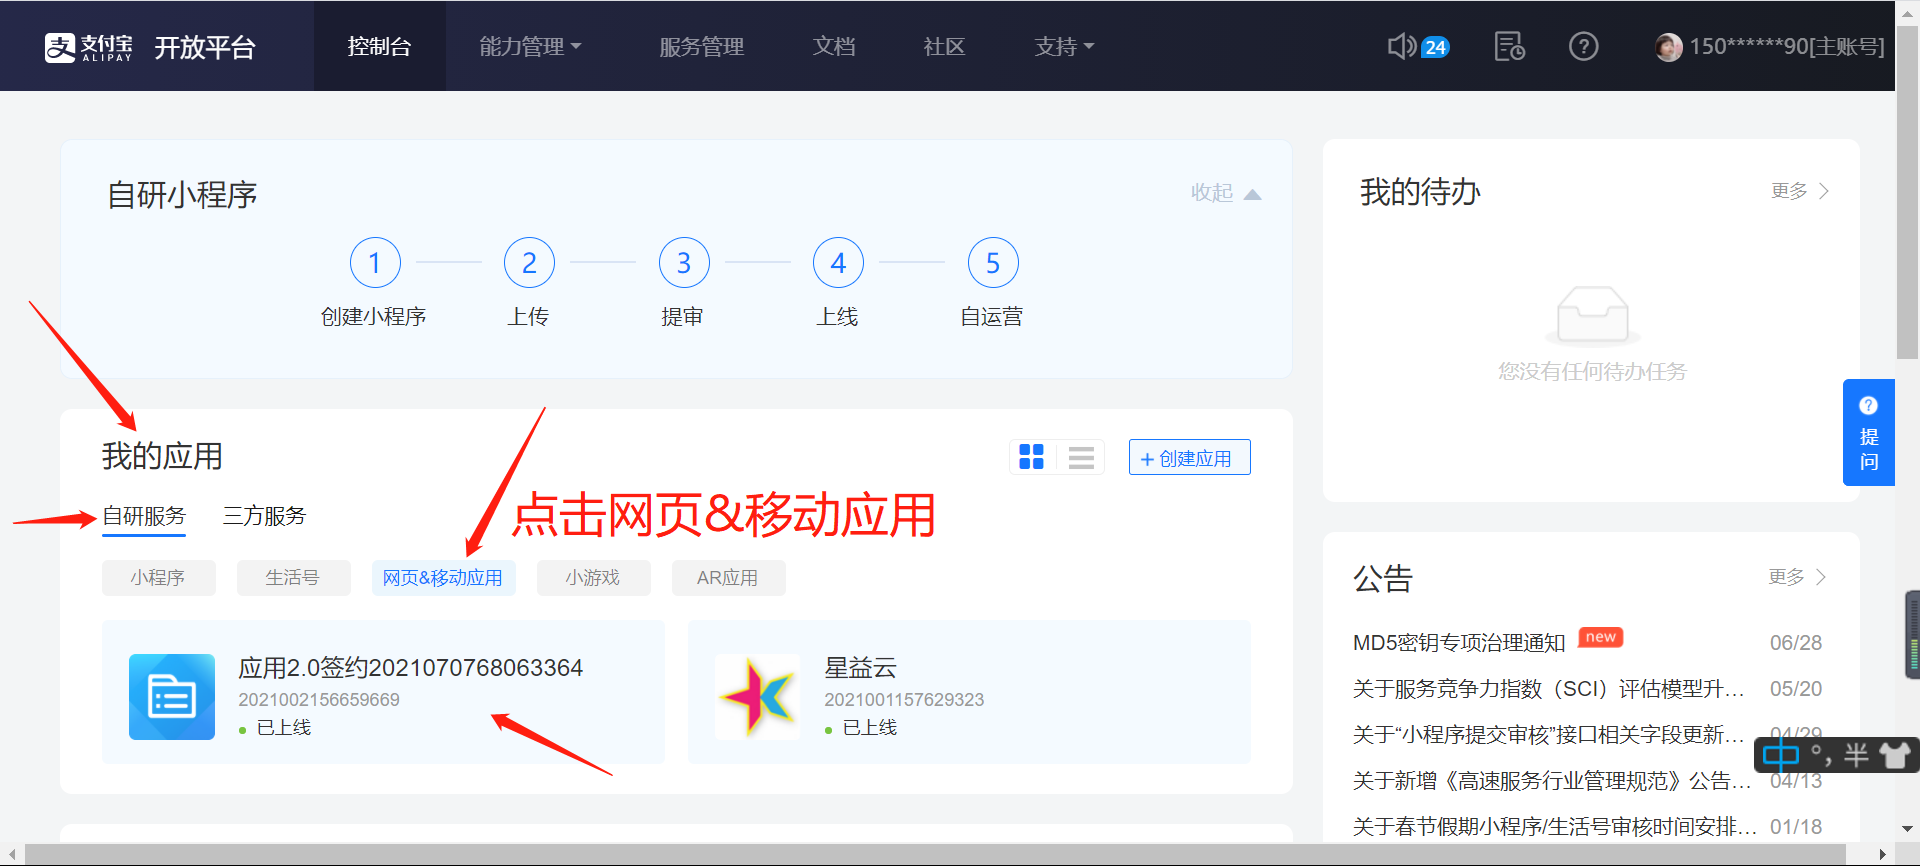Click app ID text 2021001157629323
1920x866 pixels.
(904, 700)
